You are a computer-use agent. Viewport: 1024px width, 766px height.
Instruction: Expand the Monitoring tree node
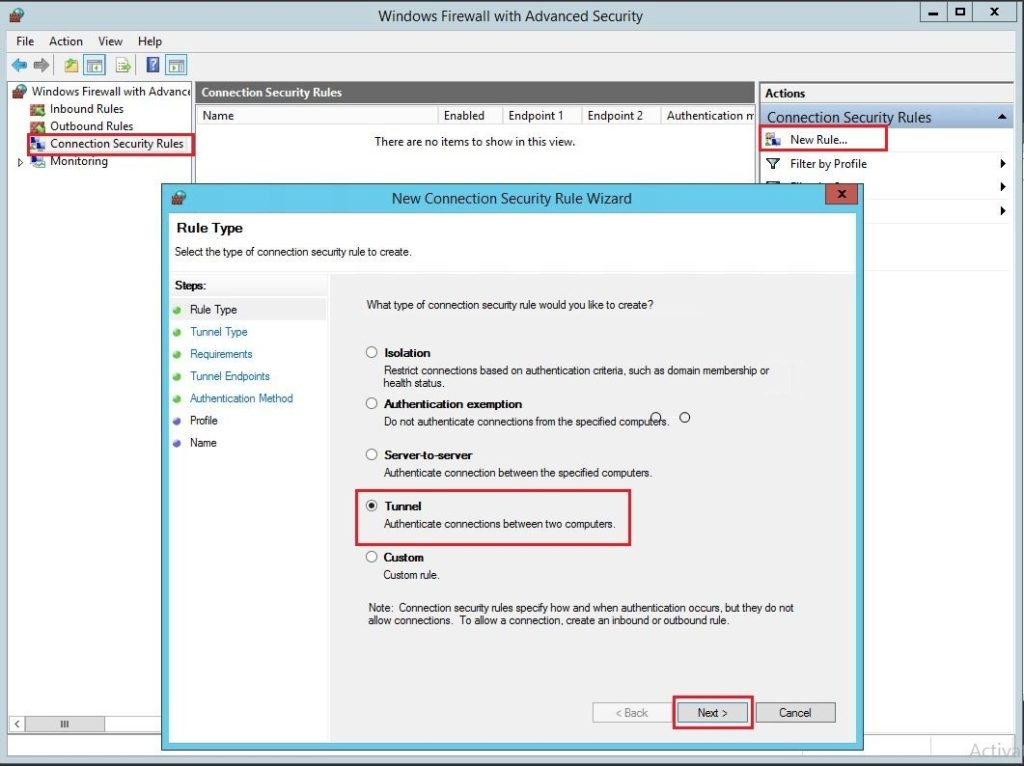pos(20,162)
